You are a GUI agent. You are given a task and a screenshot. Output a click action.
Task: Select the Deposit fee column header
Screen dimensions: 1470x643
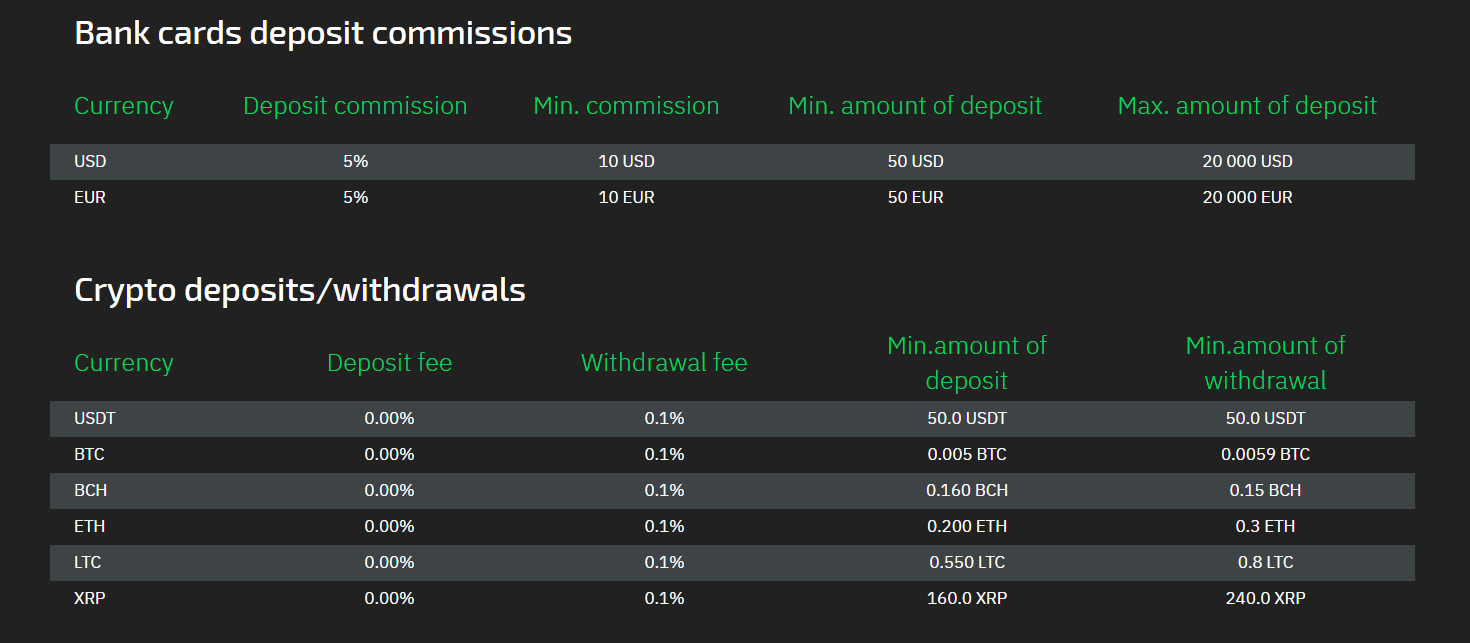tap(389, 363)
